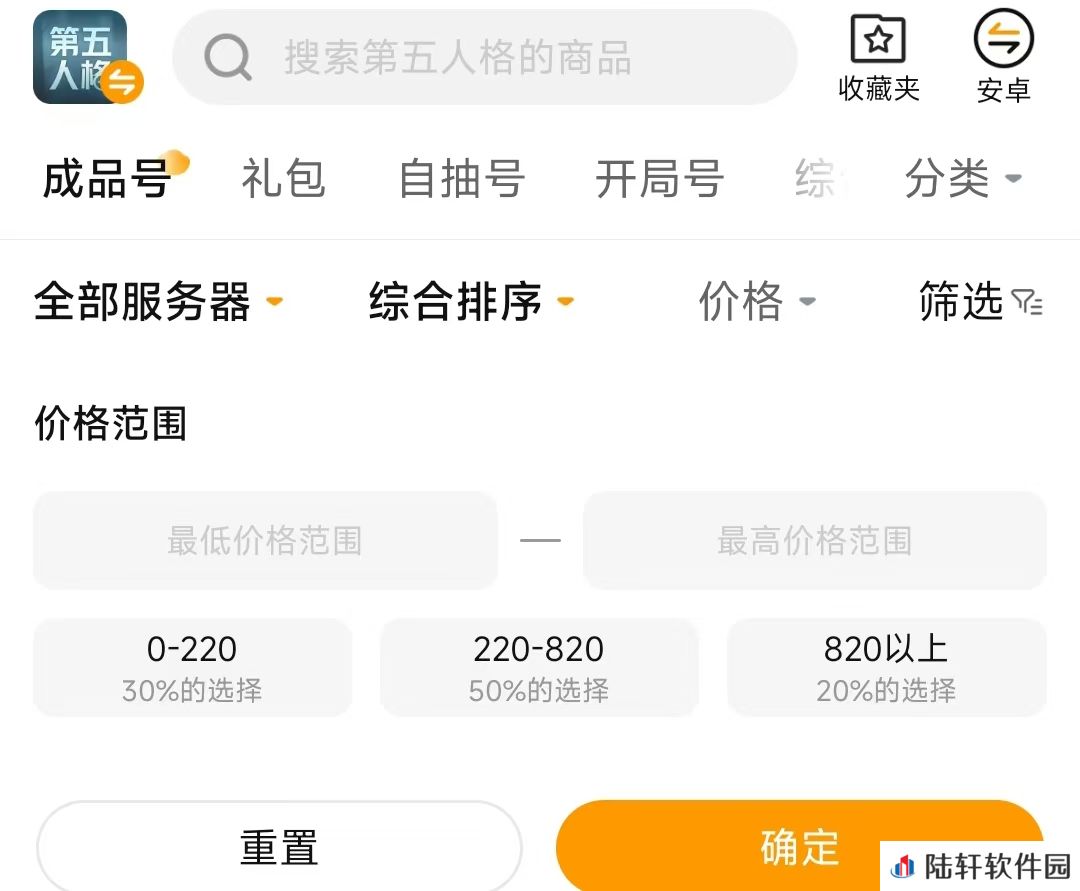Click the search magnifier icon

228,57
